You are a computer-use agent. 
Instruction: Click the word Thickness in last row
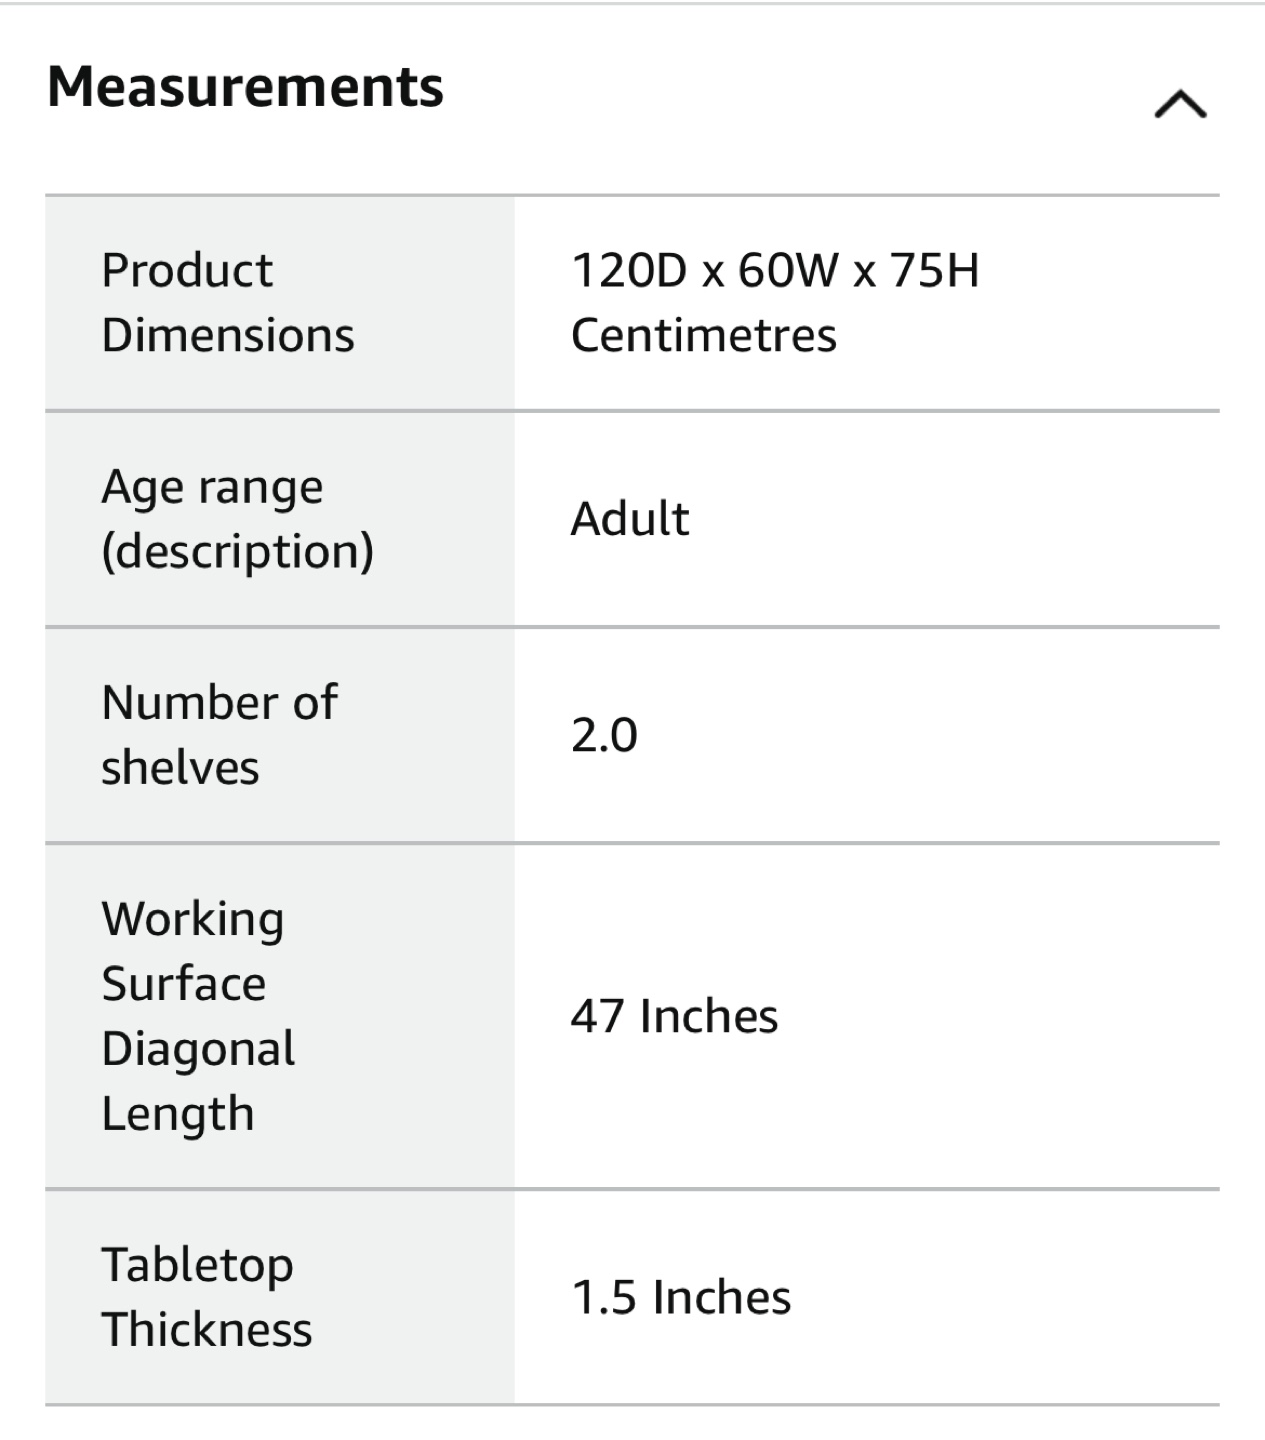click(x=207, y=1330)
